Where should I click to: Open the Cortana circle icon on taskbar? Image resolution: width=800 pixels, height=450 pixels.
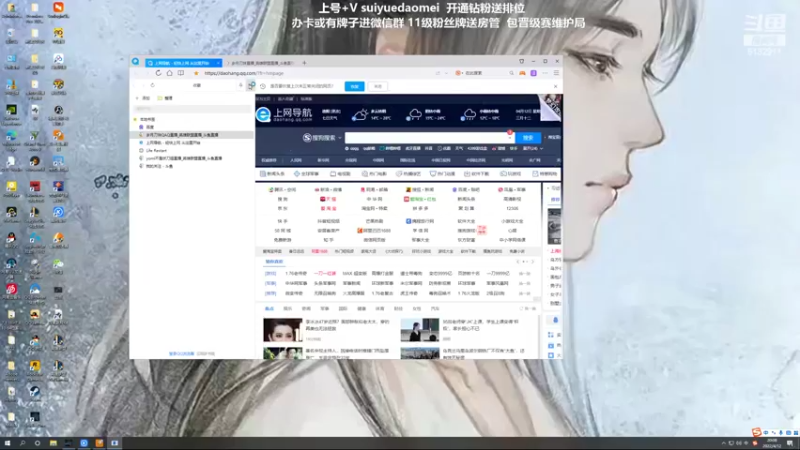38,443
